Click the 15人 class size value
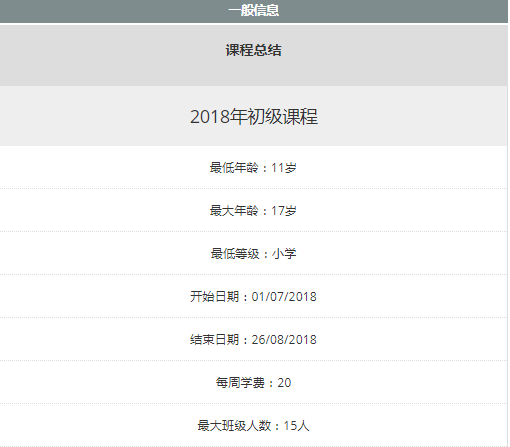The image size is (510, 447). click(296, 426)
